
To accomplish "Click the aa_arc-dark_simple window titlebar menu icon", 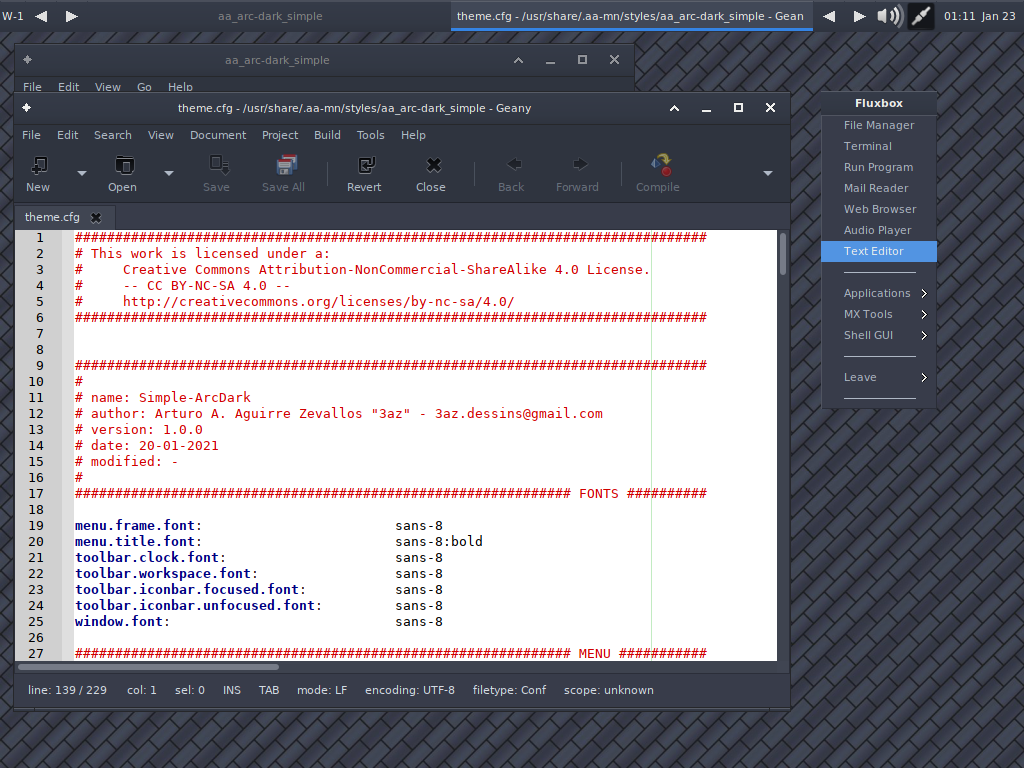I will (x=27, y=59).
